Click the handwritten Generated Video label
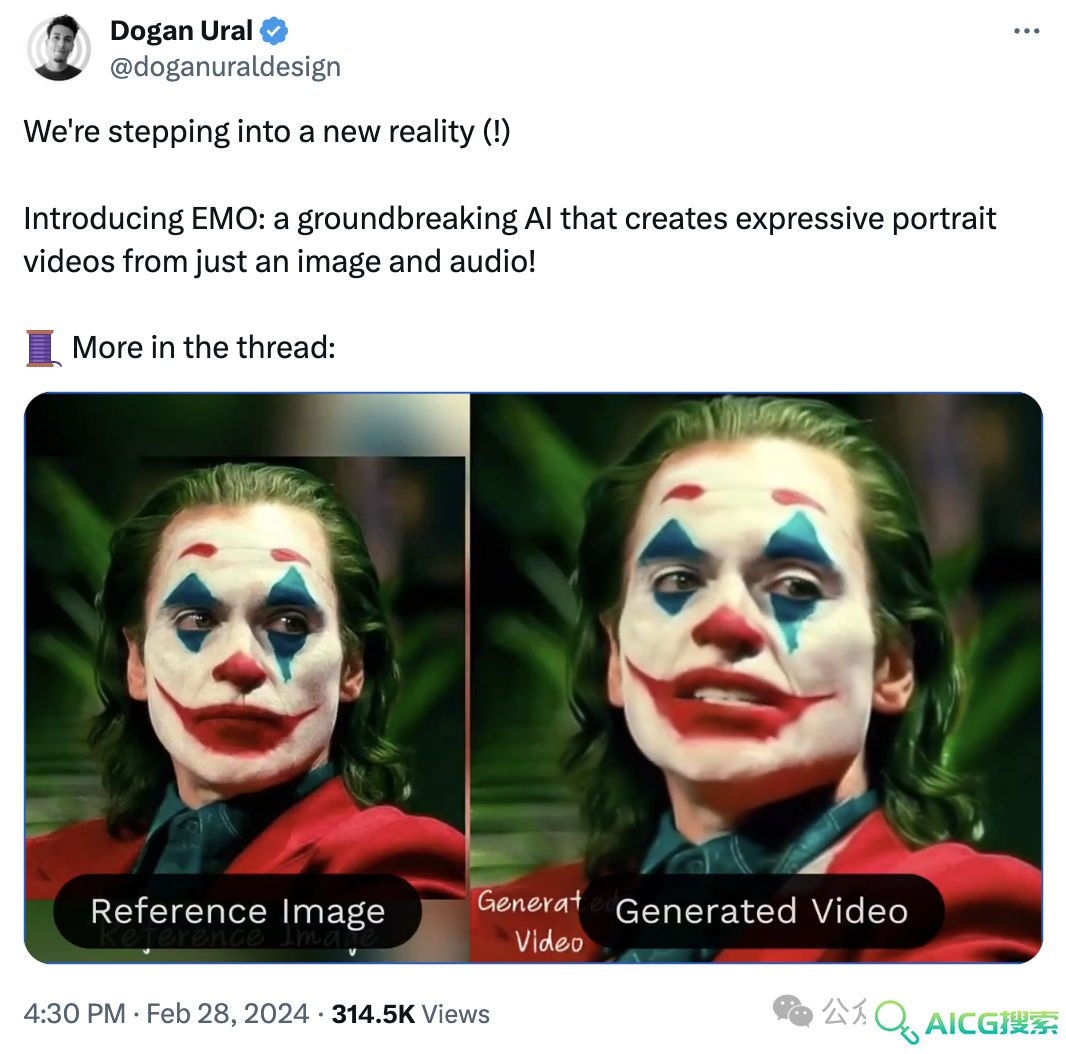Image resolution: width=1066 pixels, height=1054 pixels. [530, 922]
